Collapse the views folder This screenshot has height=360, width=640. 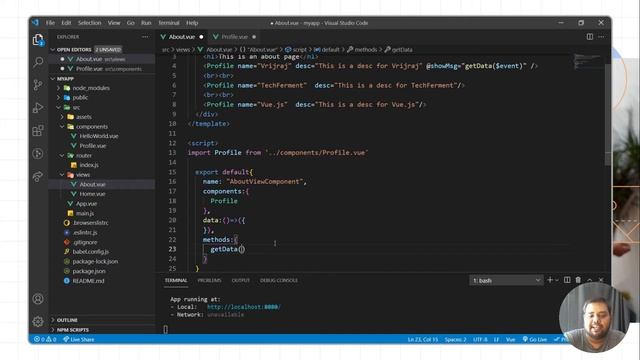pos(82,175)
